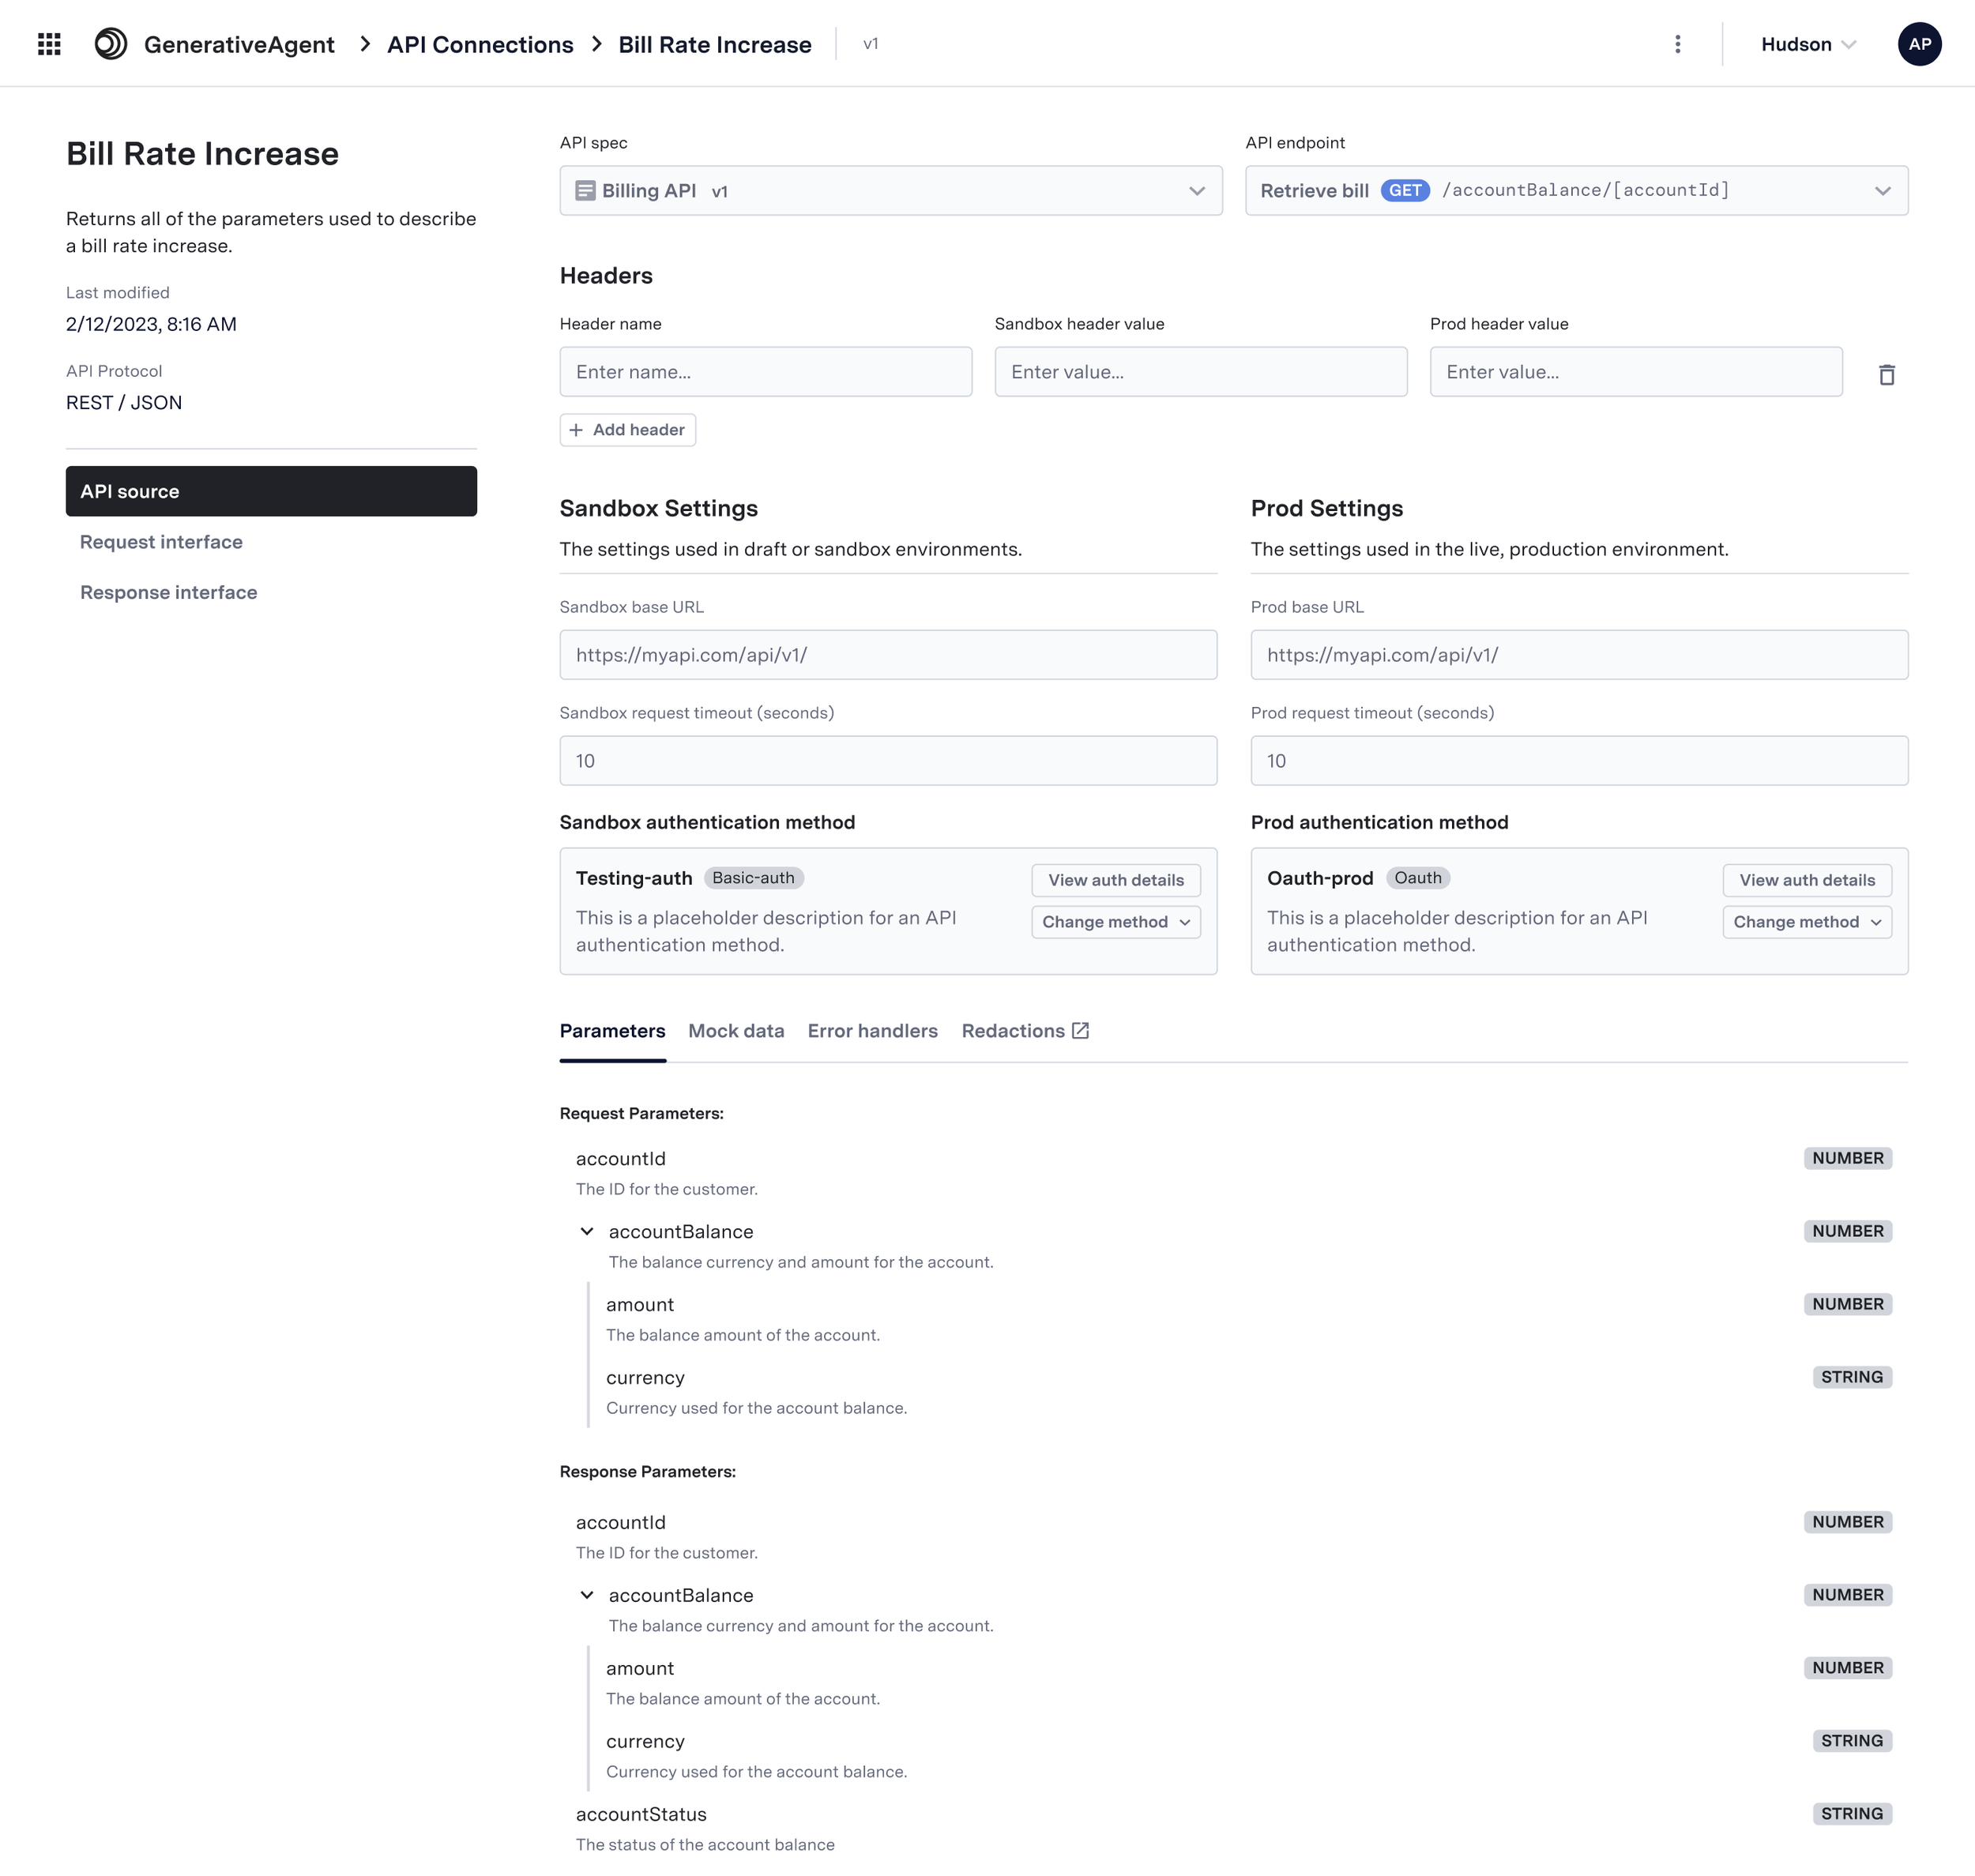The image size is (1975, 1876).
Task: Click the Sandbox base URL field
Action: click(x=887, y=655)
